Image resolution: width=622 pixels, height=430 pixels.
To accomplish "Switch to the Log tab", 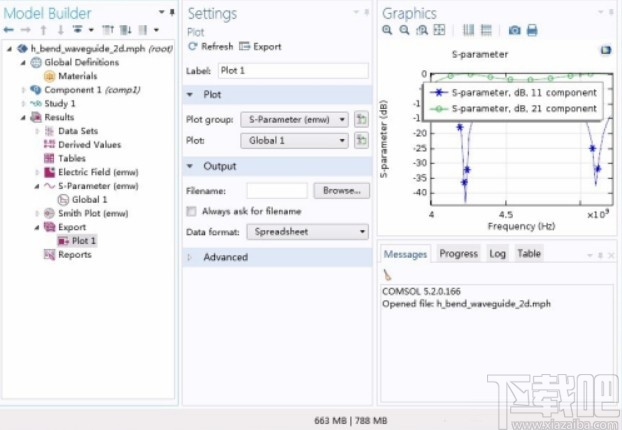I will pos(497,253).
